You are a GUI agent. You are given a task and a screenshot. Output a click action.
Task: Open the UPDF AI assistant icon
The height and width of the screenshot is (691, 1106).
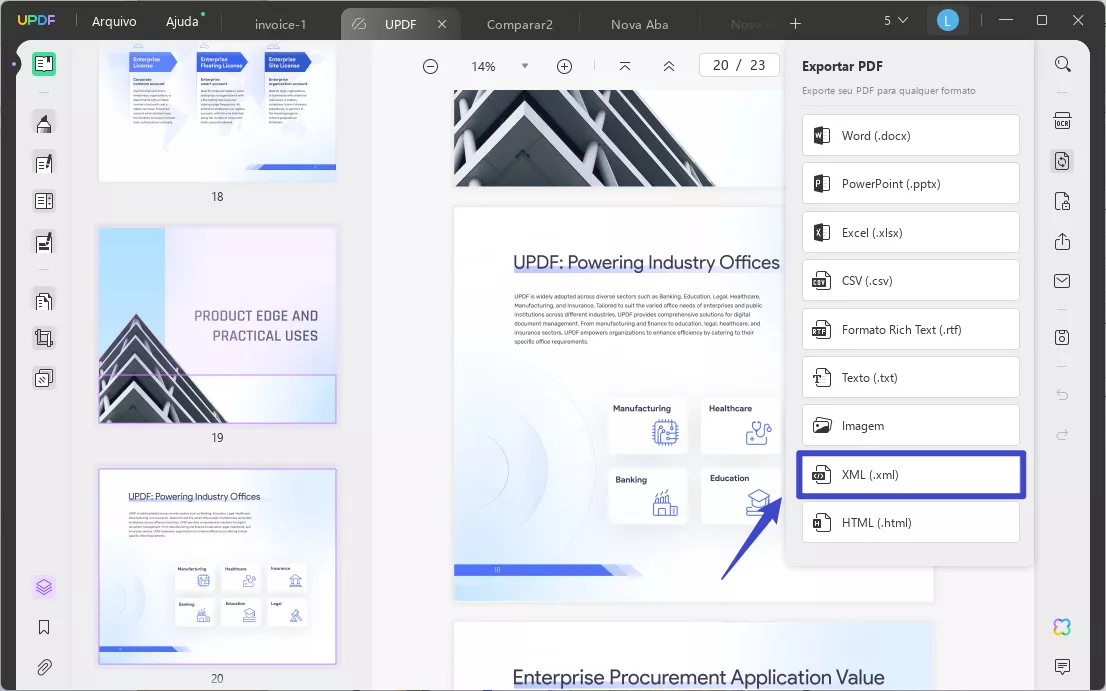[x=1062, y=627]
